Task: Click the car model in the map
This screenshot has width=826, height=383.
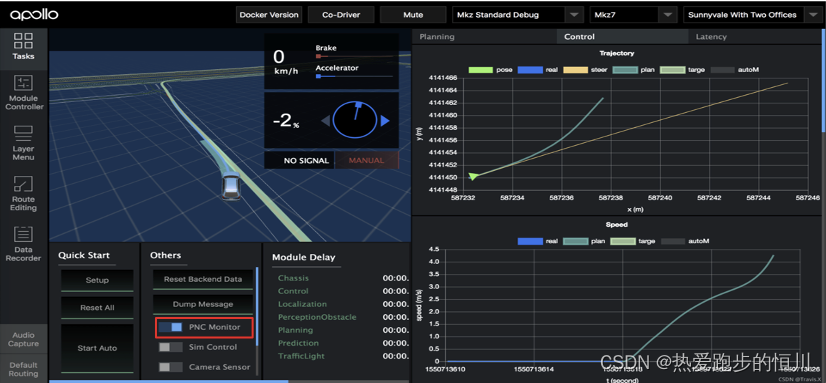Action: (231, 186)
